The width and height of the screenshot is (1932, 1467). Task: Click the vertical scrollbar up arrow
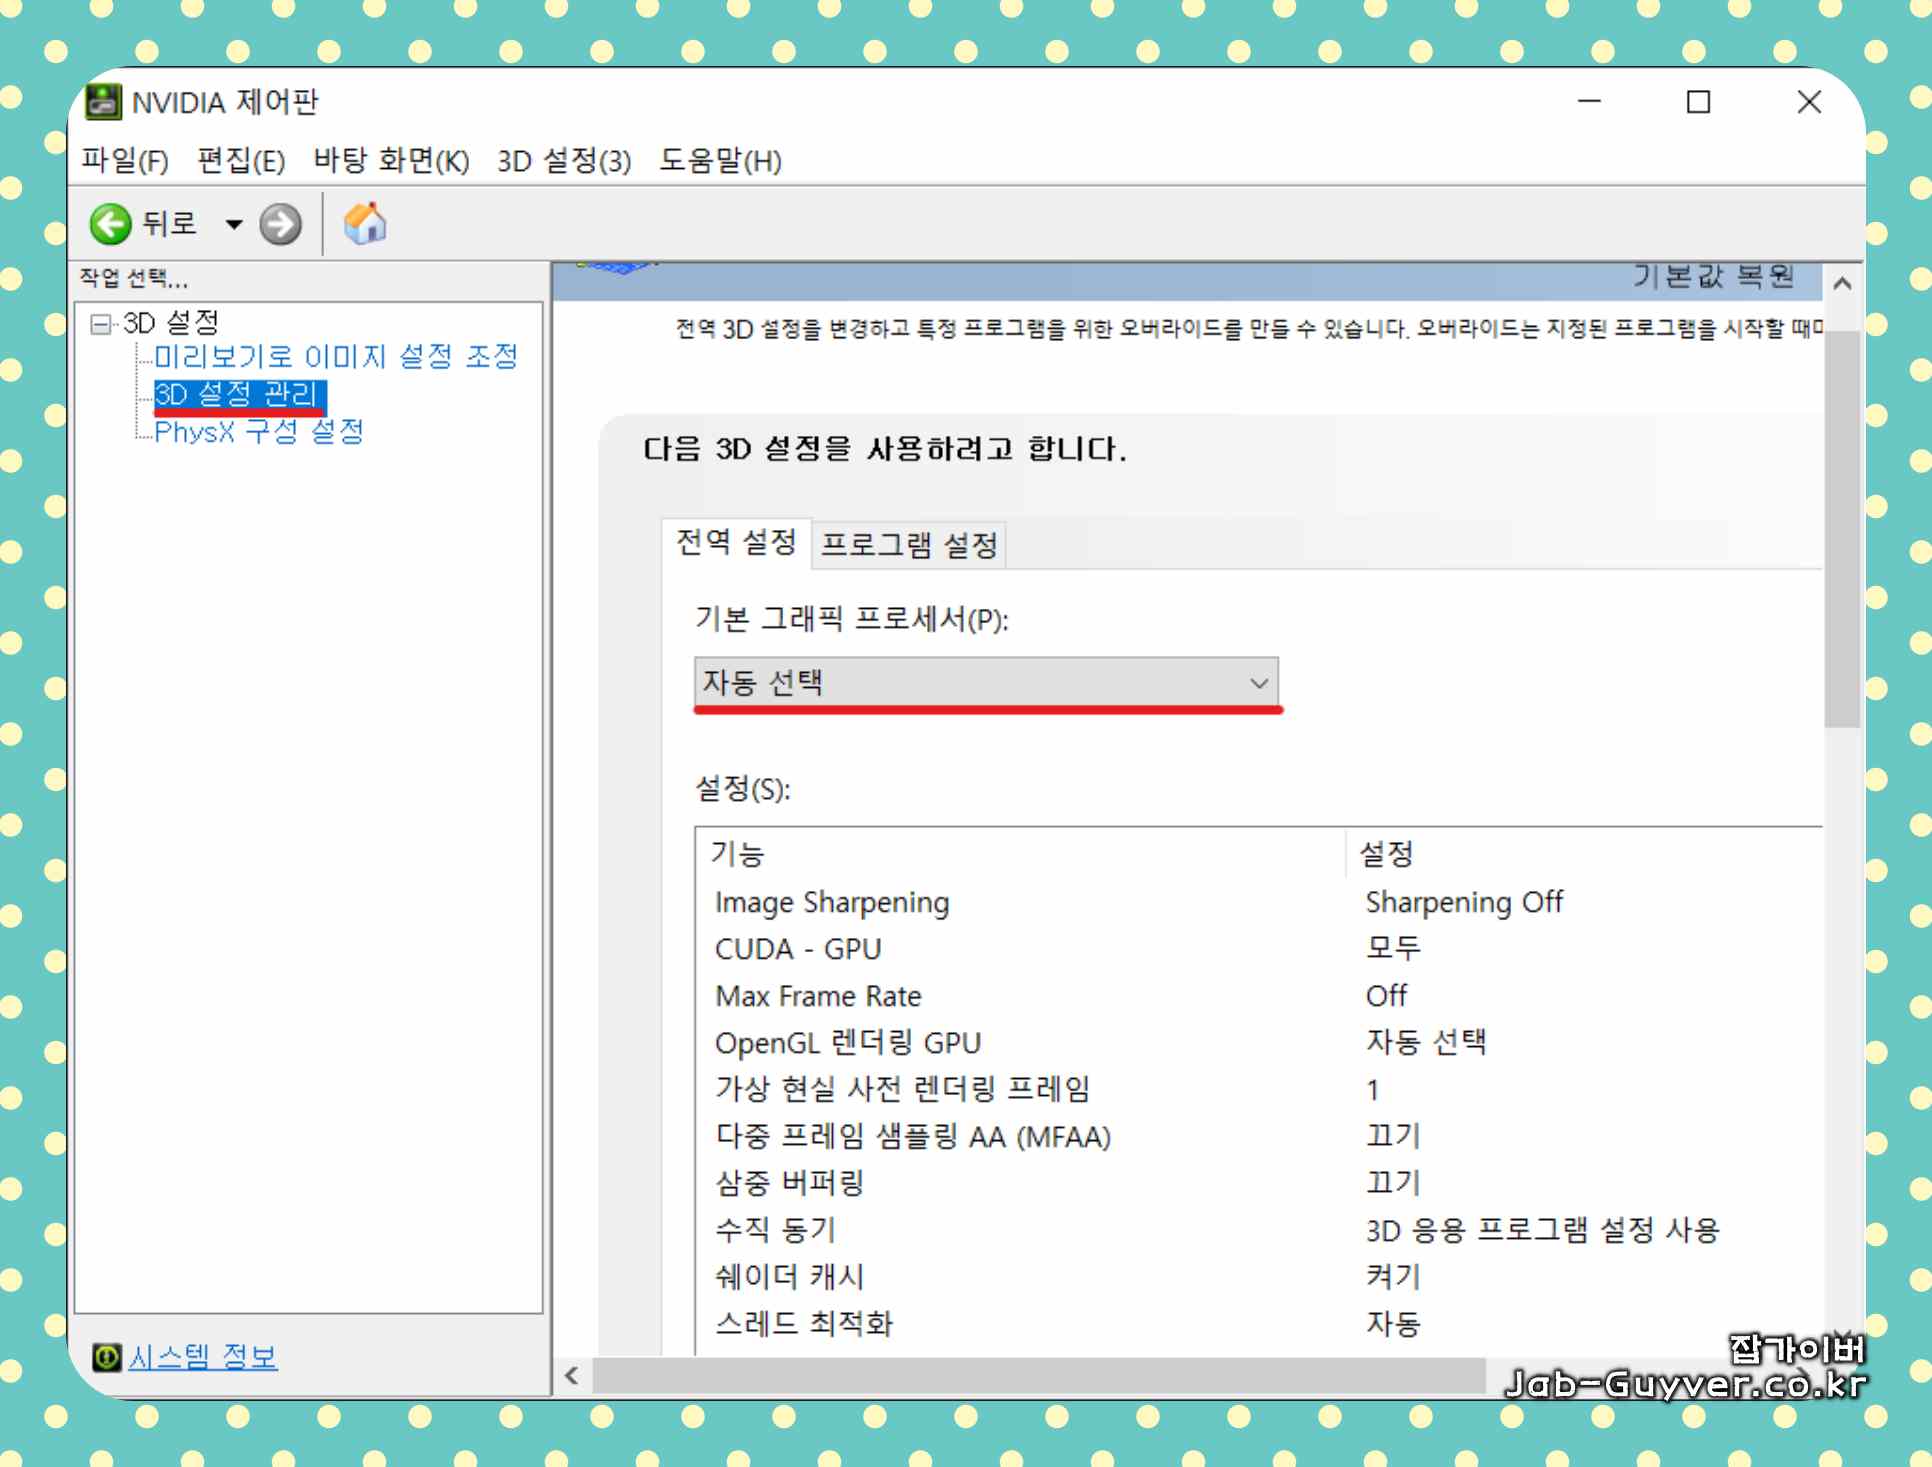1842,284
